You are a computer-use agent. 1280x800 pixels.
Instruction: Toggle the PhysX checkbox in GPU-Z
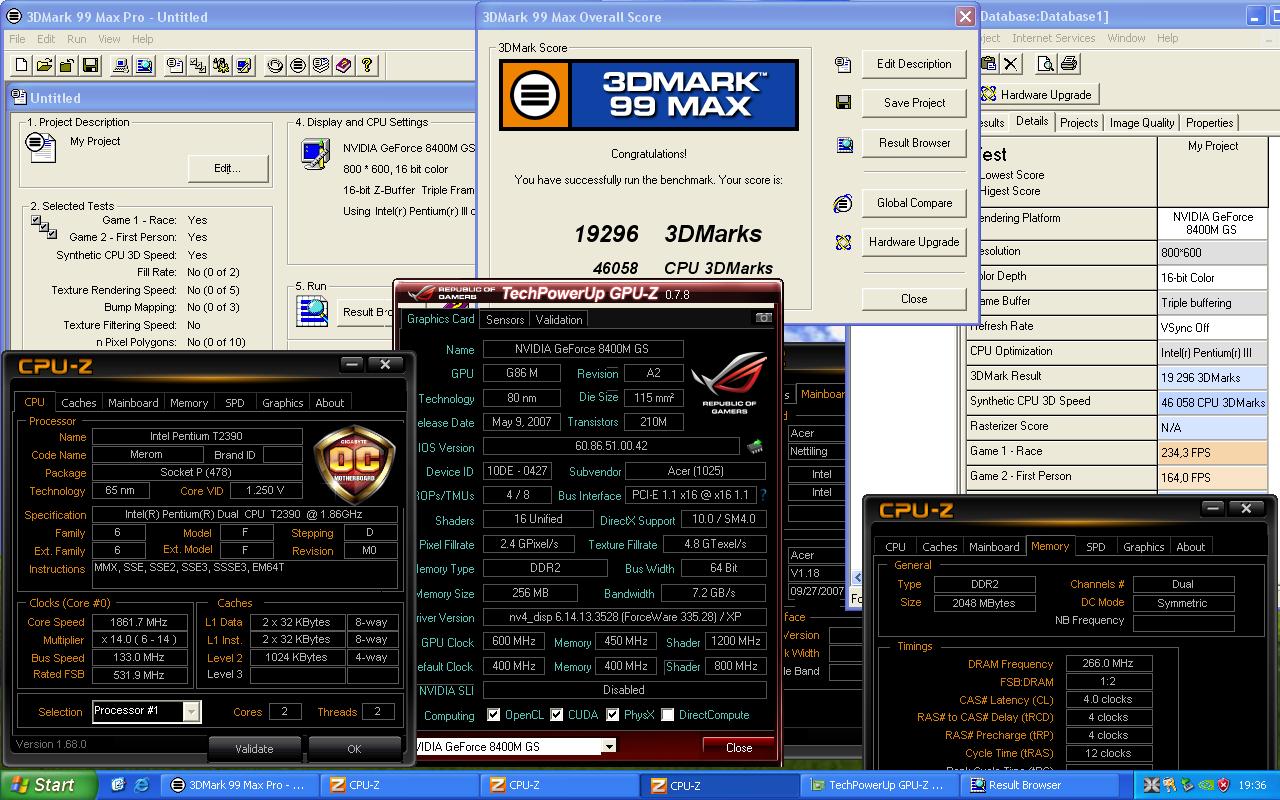(x=613, y=715)
